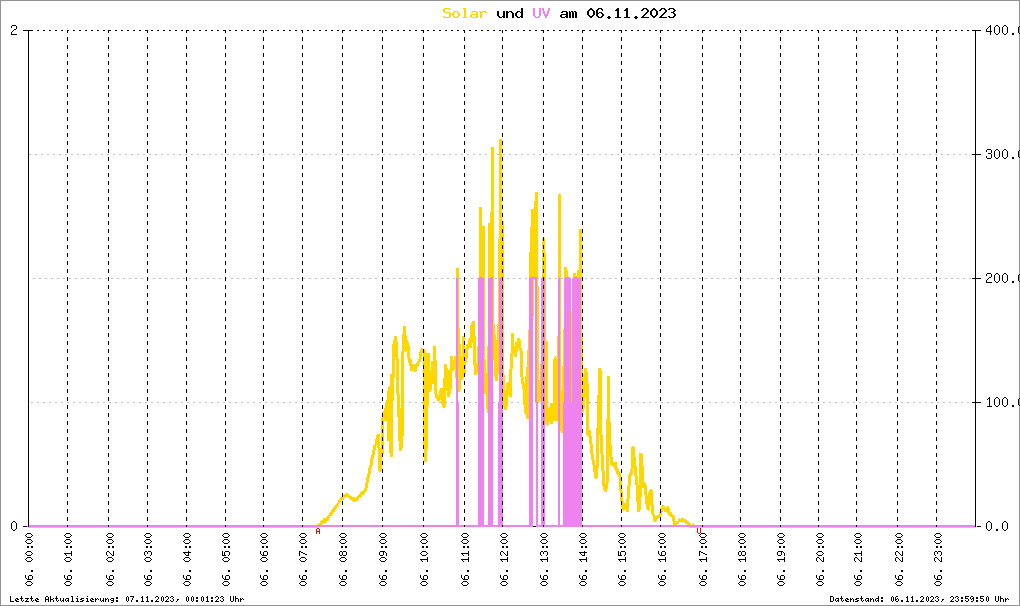Image resolution: width=1020 pixels, height=606 pixels.
Task: Click the time label "06. 12:00"
Action: click(x=503, y=560)
